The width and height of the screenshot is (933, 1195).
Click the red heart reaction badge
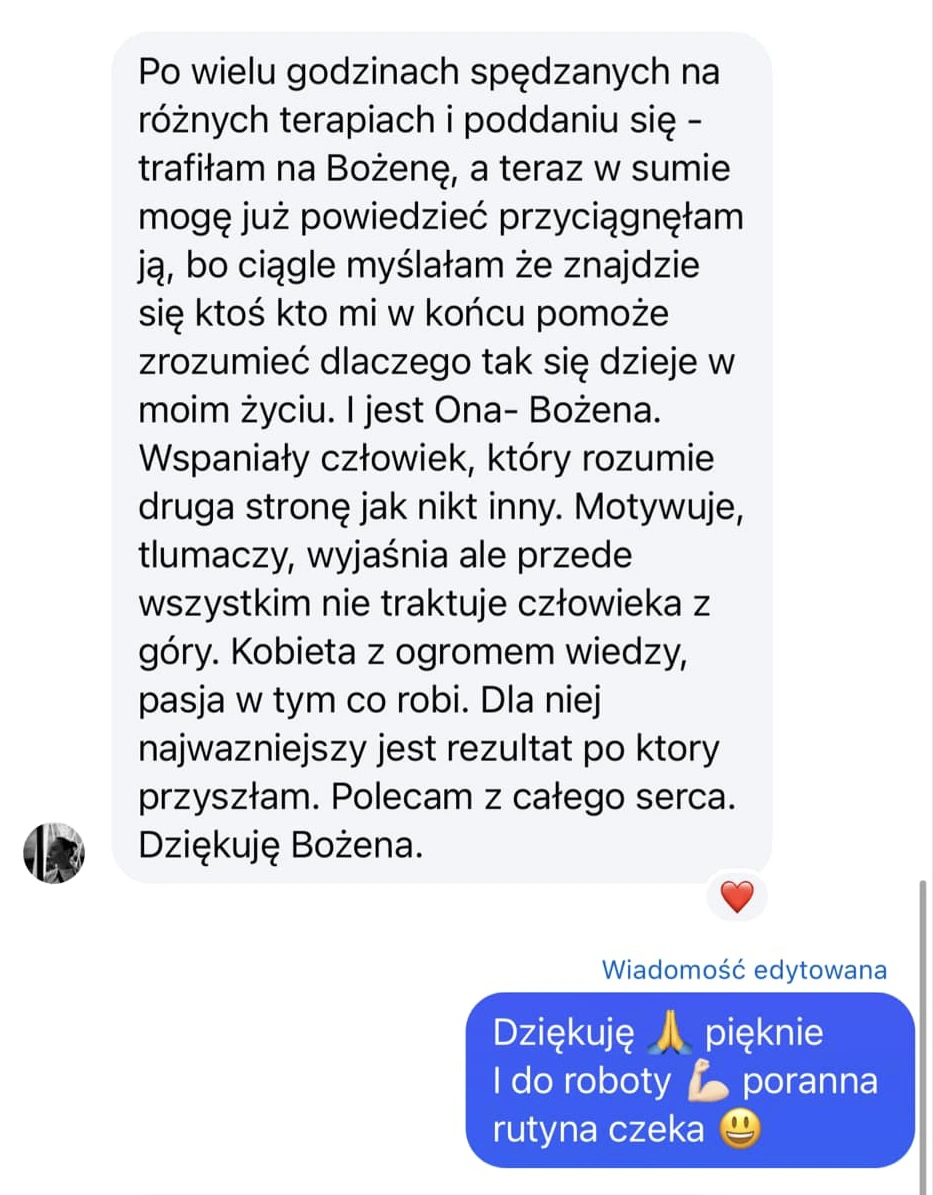click(736, 896)
